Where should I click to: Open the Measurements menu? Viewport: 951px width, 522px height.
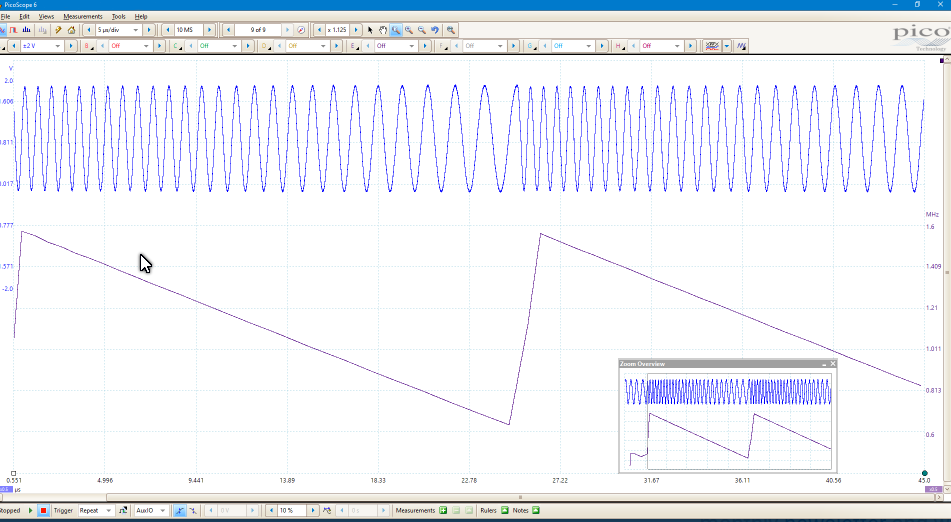(82, 17)
